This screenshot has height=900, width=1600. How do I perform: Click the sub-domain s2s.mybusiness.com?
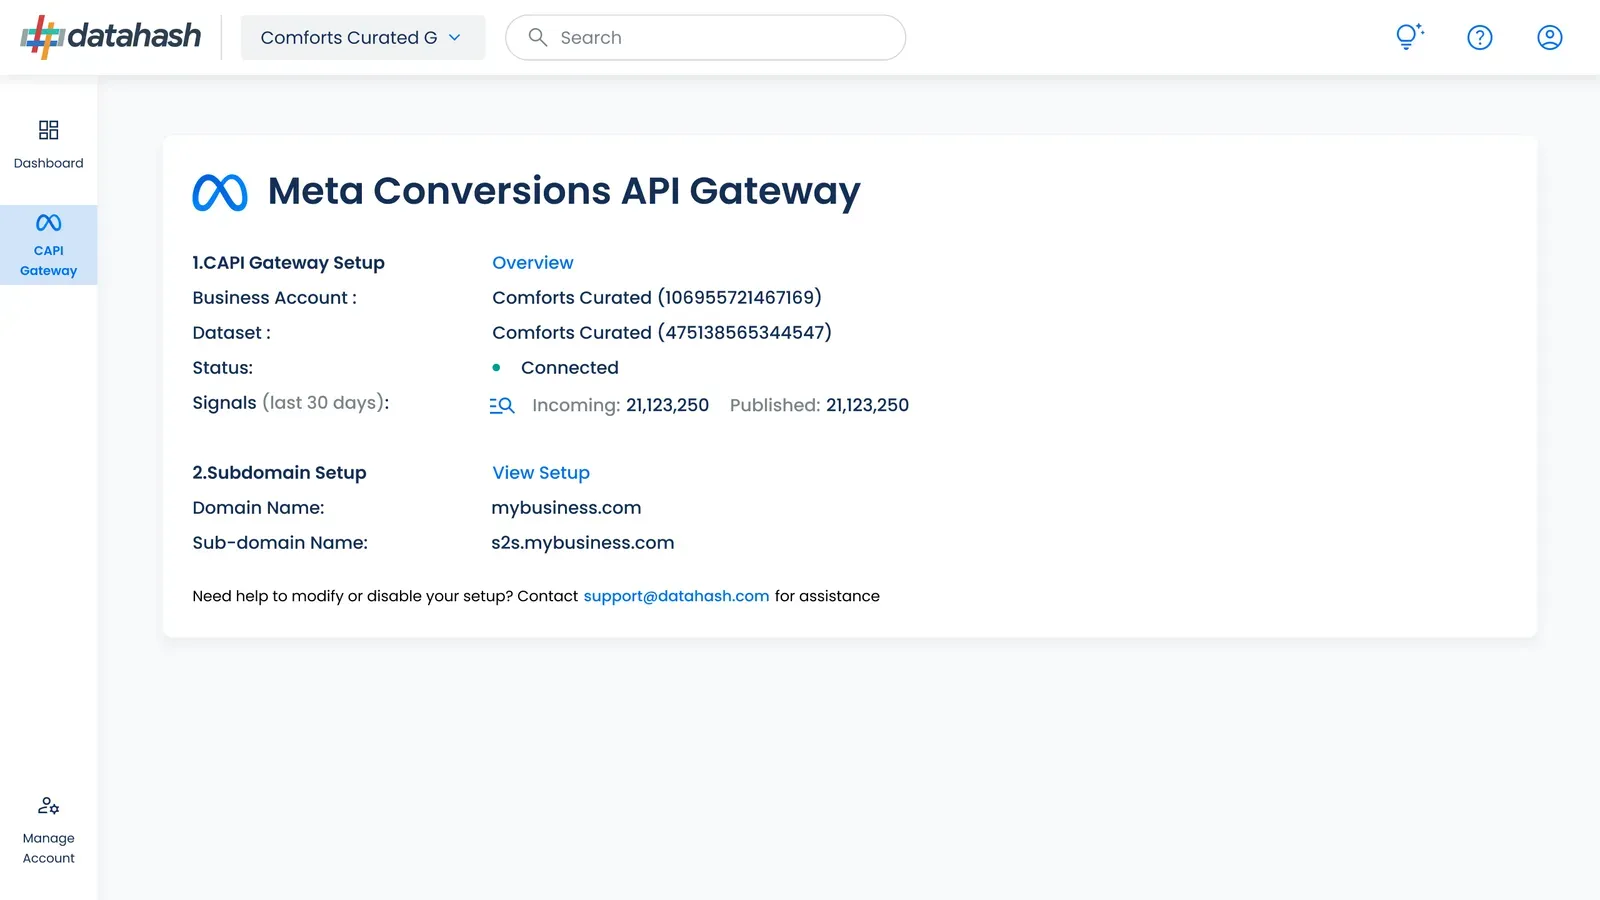point(583,543)
